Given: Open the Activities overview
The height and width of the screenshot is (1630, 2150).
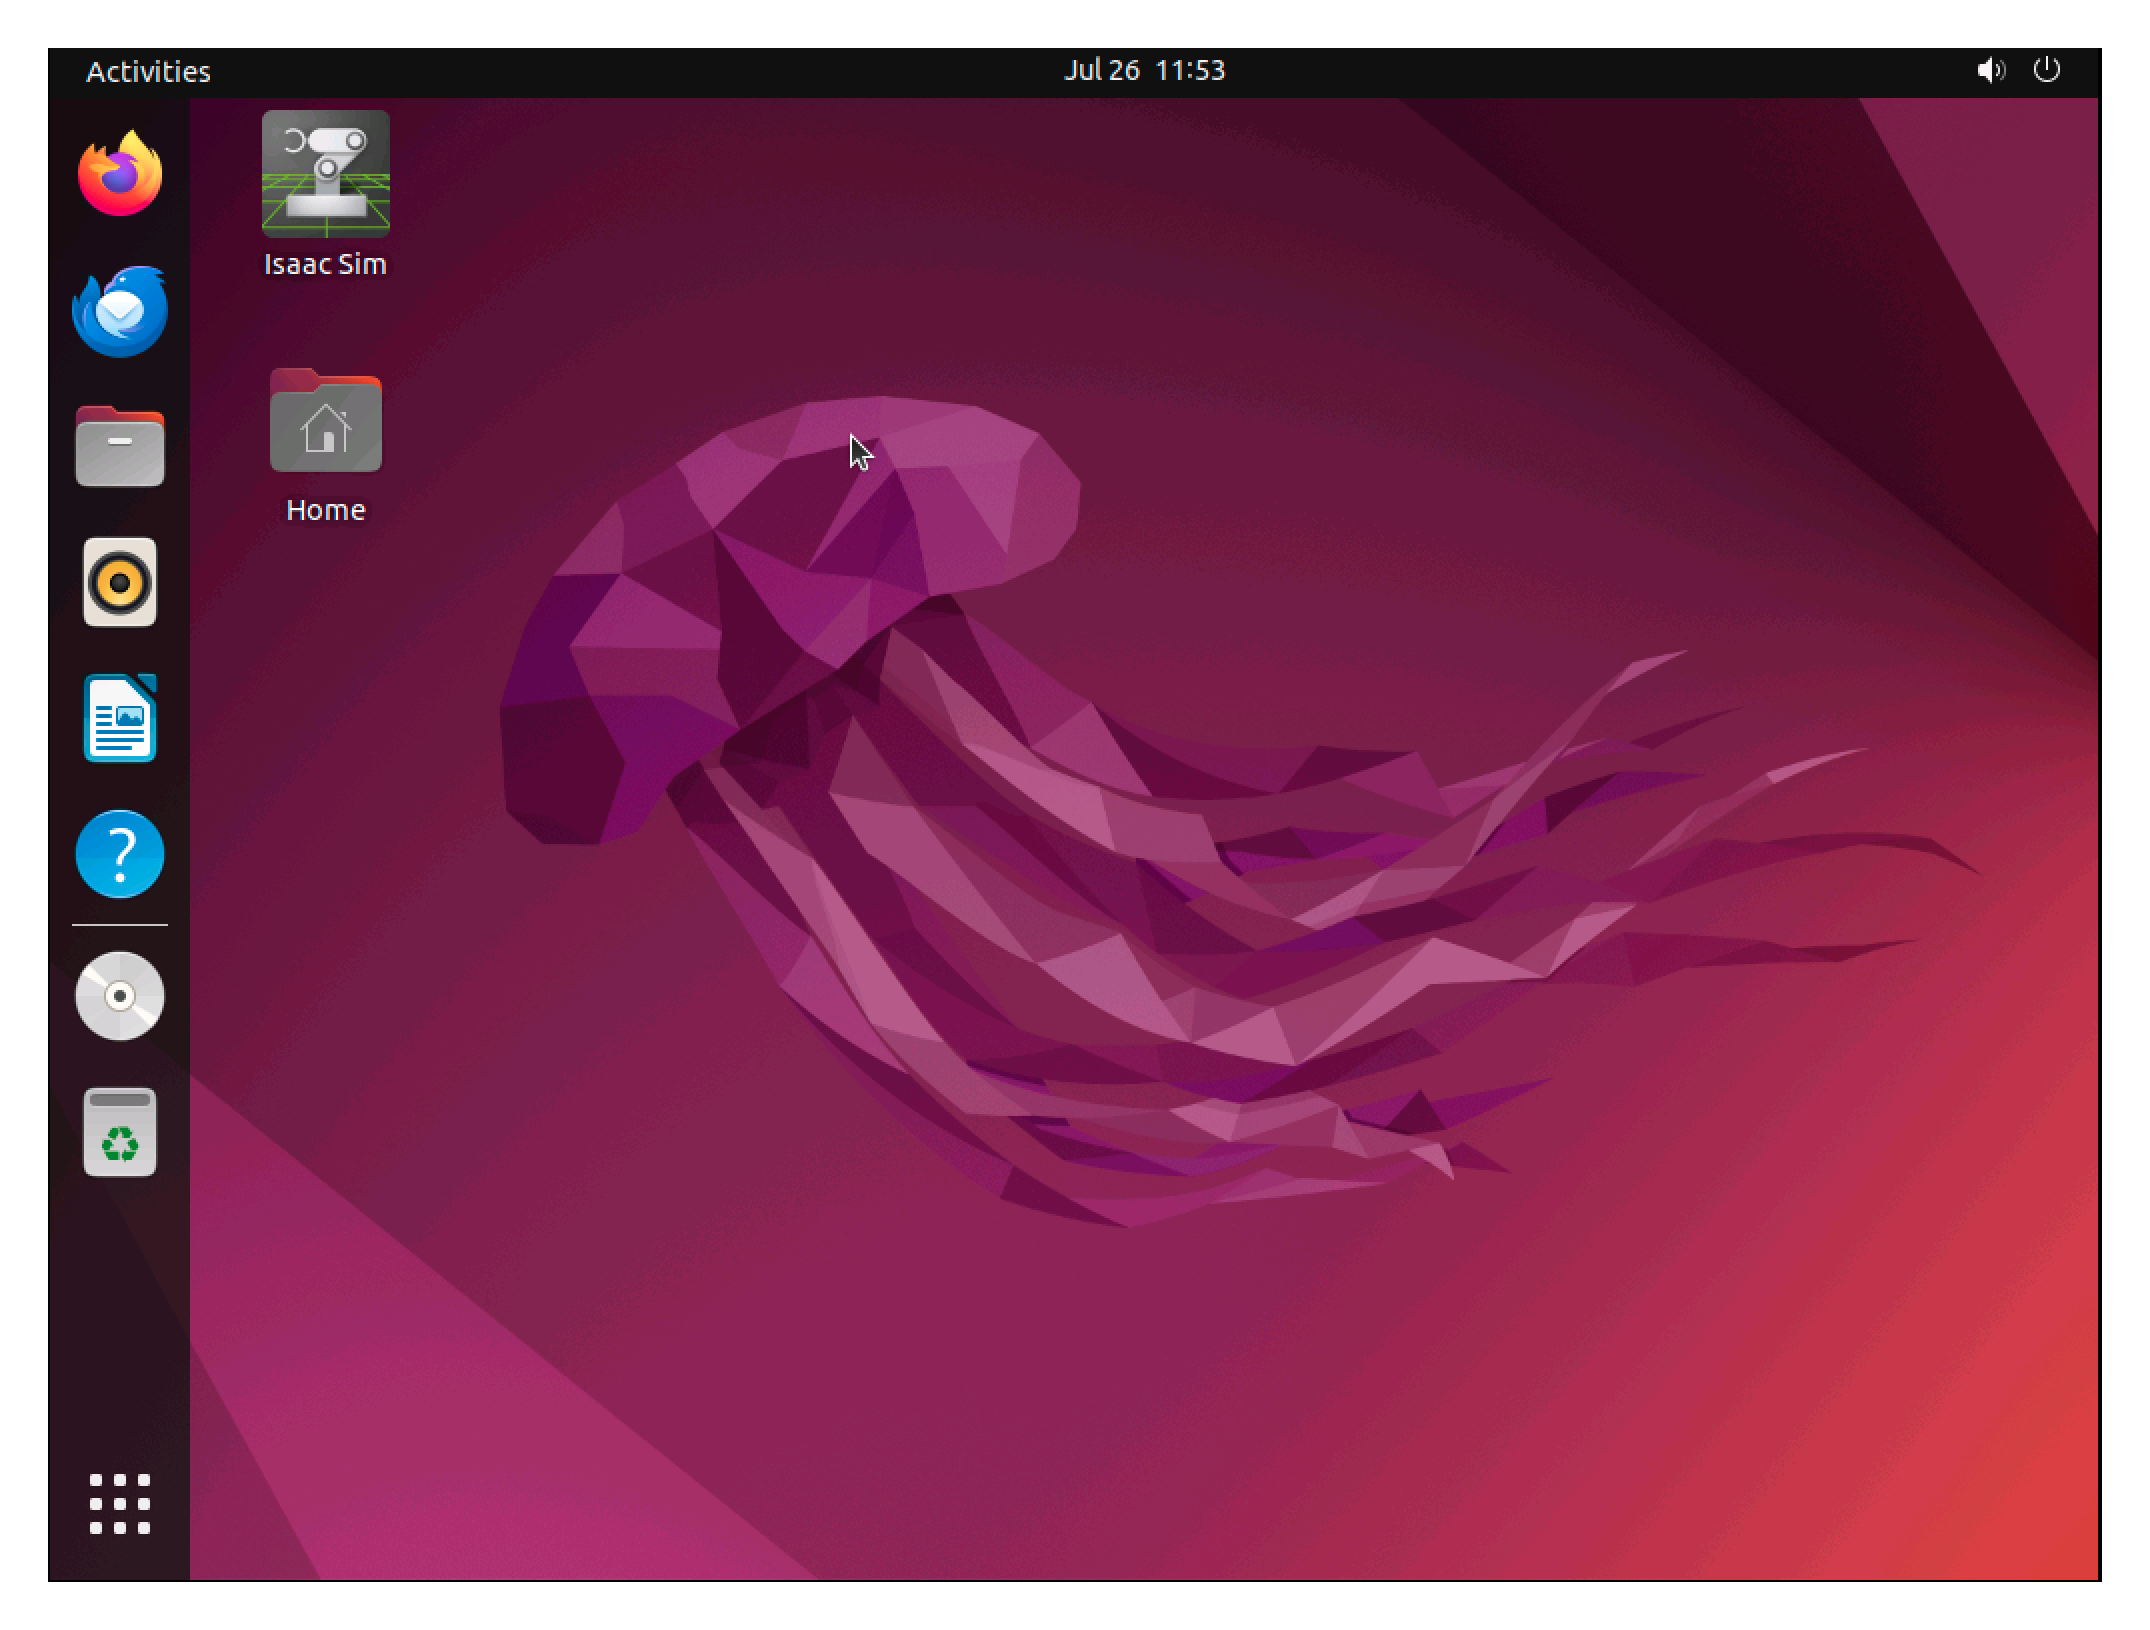Looking at the screenshot, I should coord(148,71).
